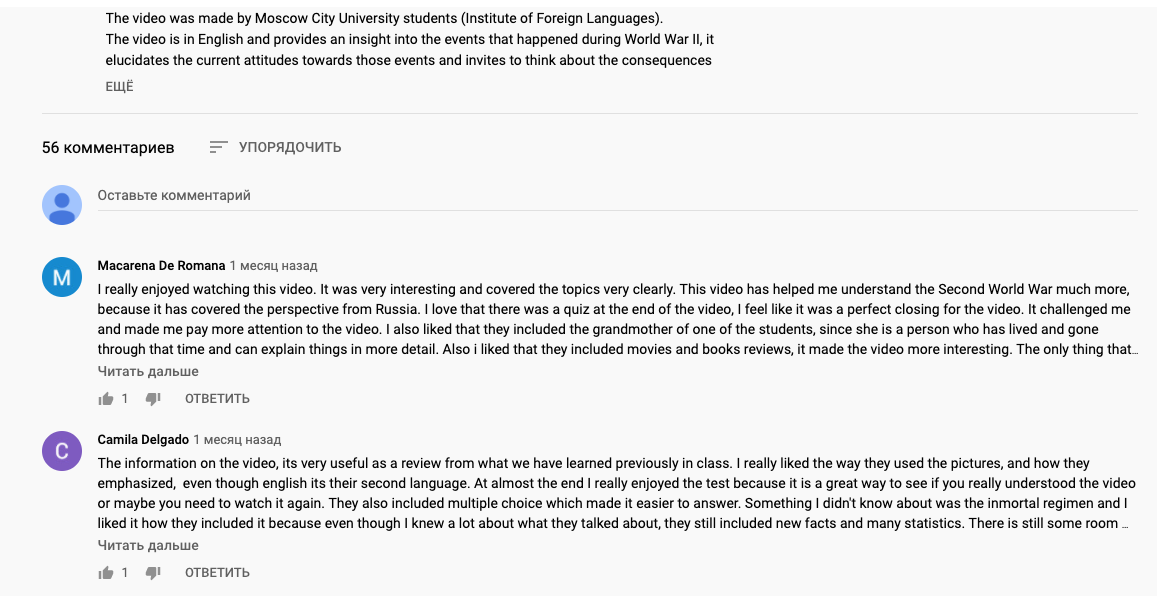Dislike Camila Delgado's comment
1157x596 pixels.
tap(153, 573)
